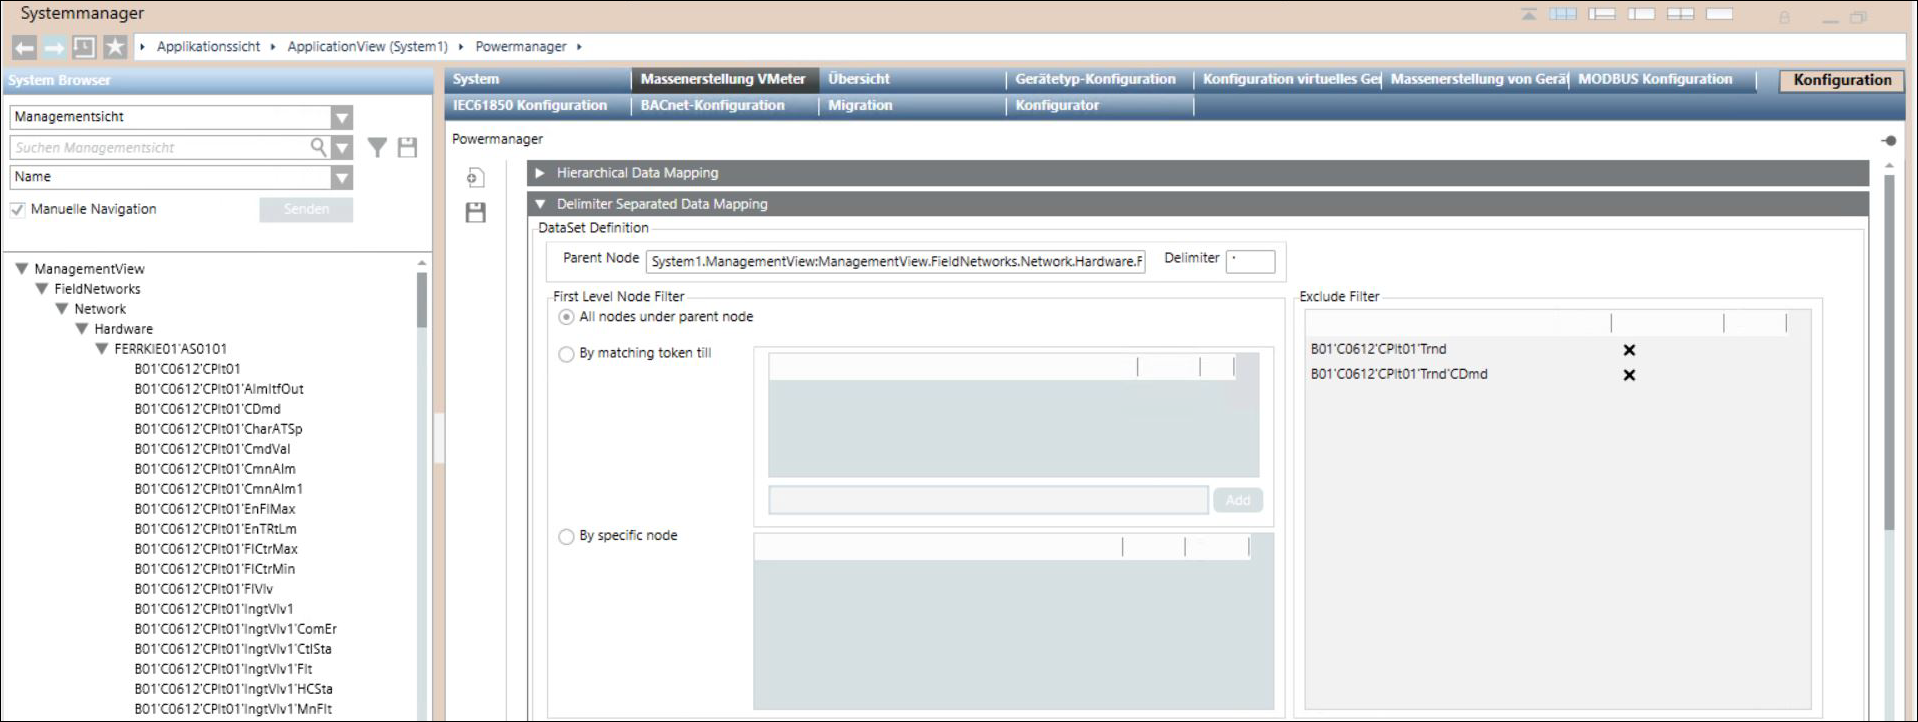The image size is (1918, 722).
Task: Click Powermanager in the breadcrumb path
Action: tap(520, 47)
